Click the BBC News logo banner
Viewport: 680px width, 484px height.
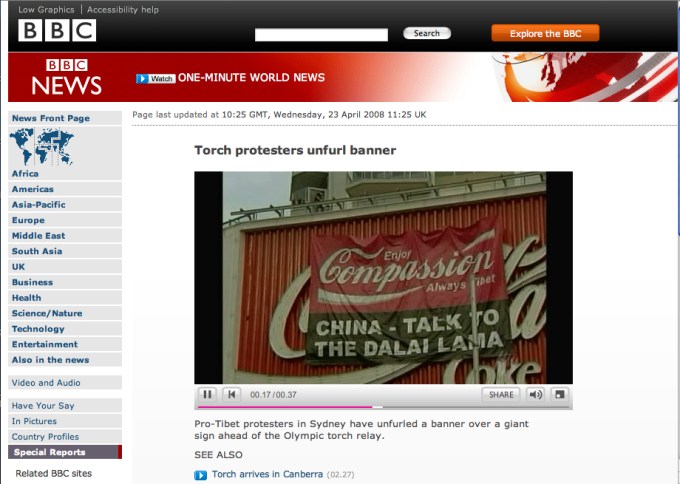67,77
